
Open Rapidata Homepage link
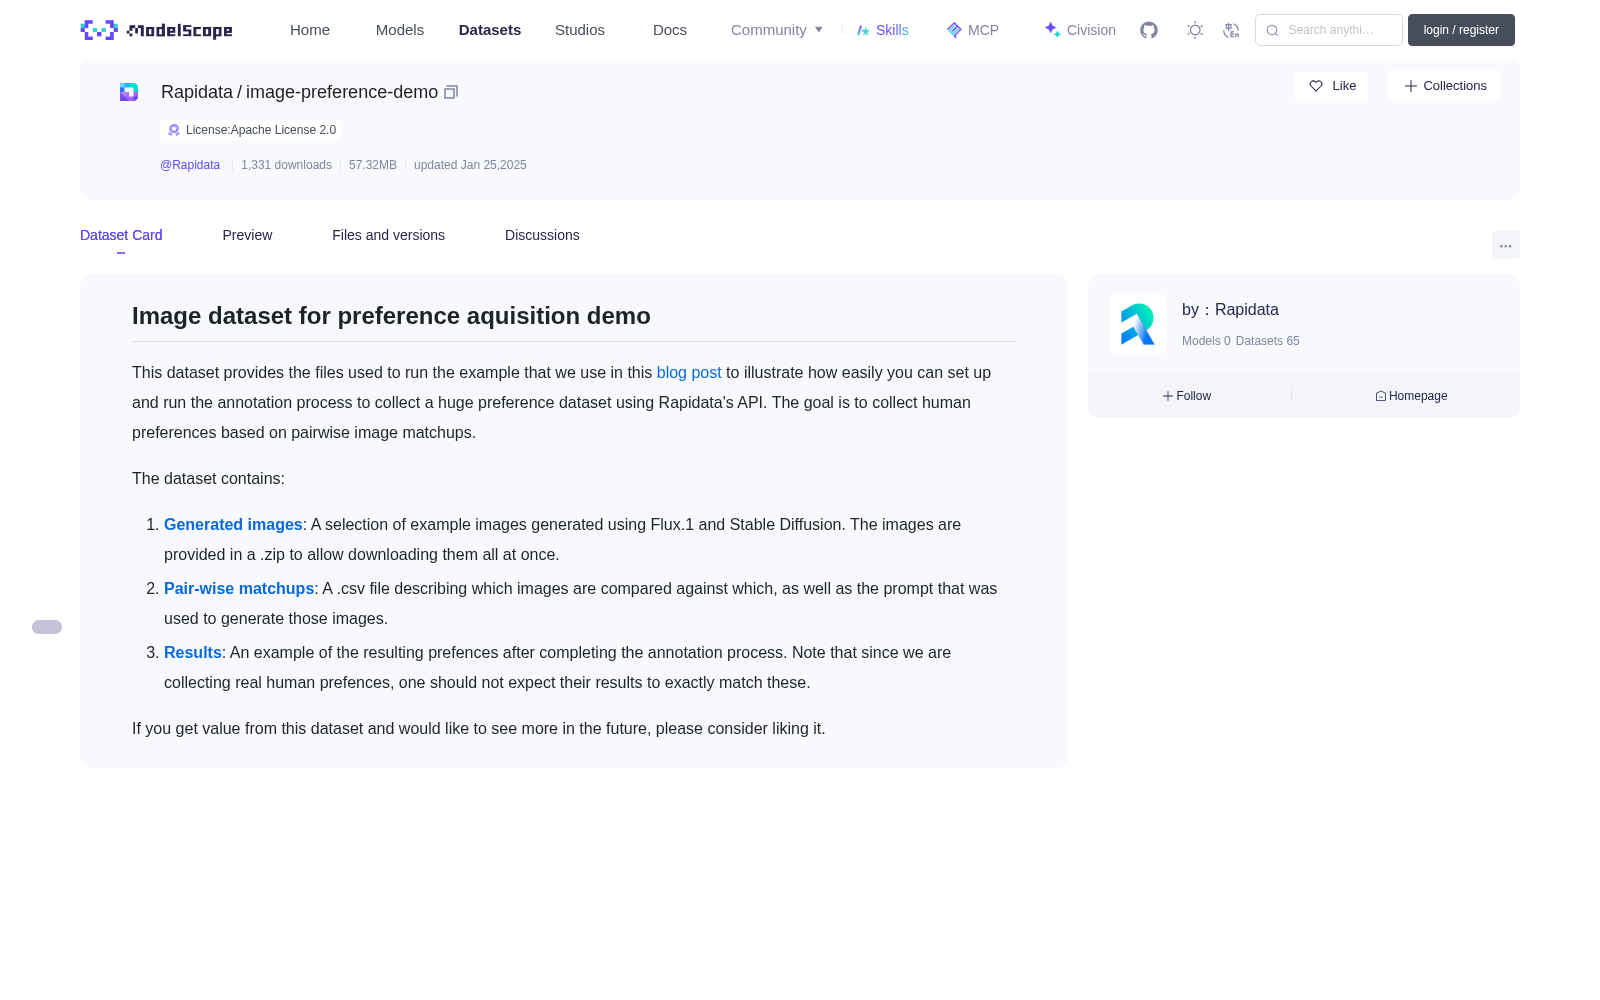point(1411,396)
